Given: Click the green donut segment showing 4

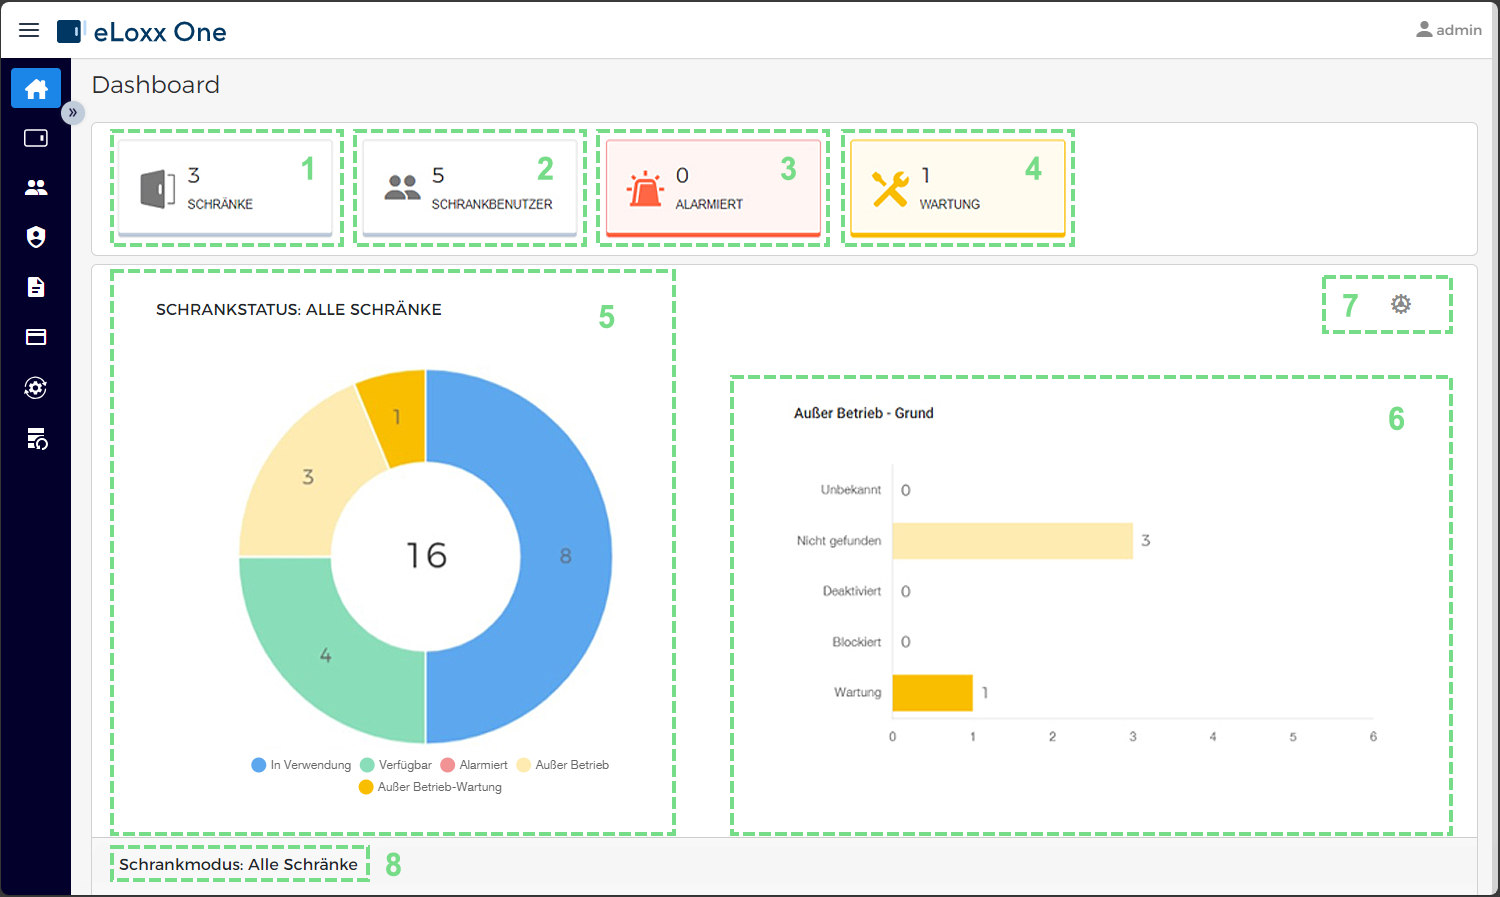Looking at the screenshot, I should click(326, 656).
